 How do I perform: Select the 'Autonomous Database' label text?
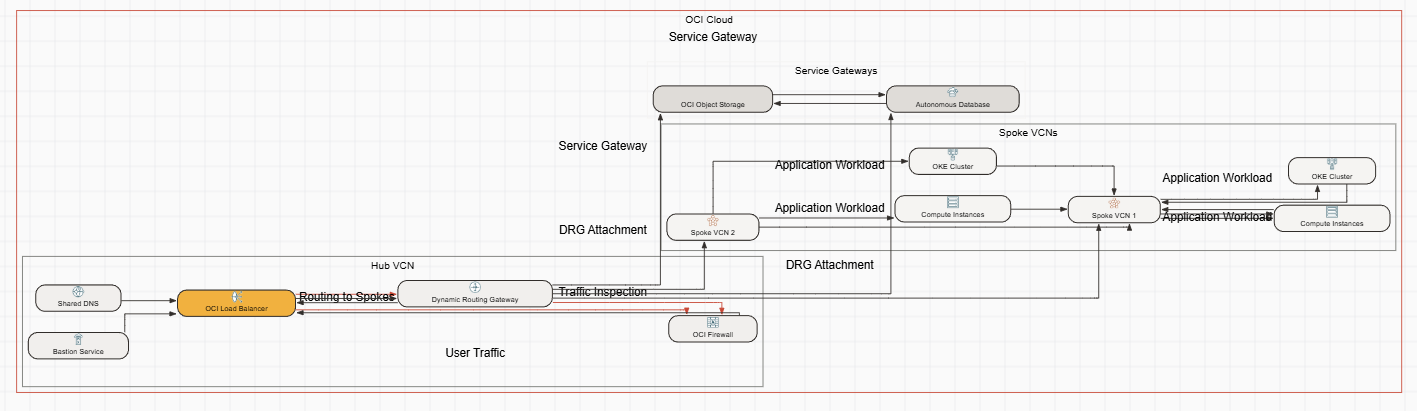[x=952, y=104]
